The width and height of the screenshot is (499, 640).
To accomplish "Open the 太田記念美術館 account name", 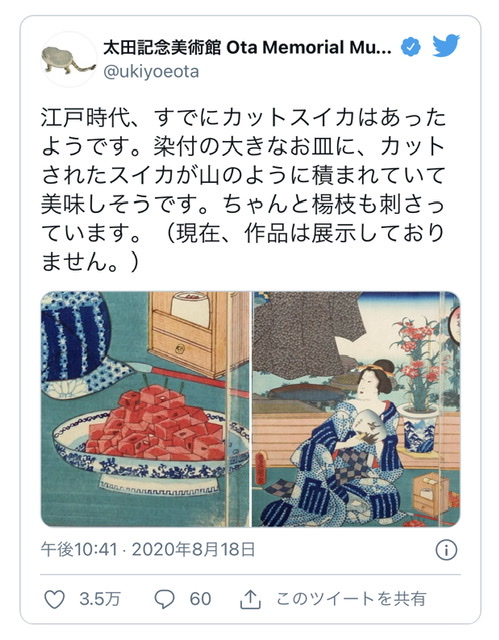I will [x=162, y=47].
